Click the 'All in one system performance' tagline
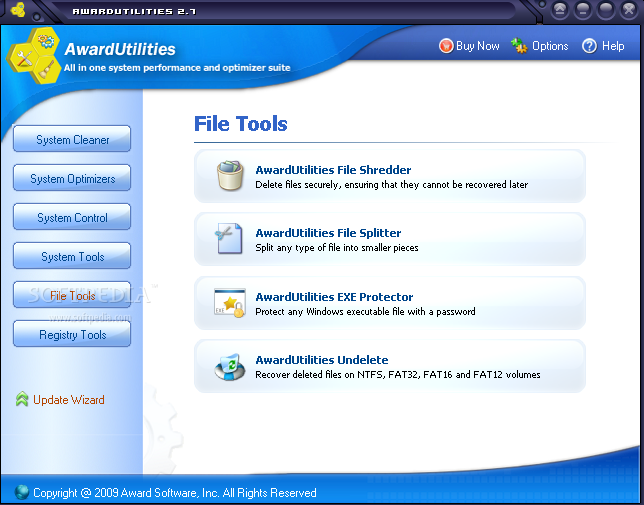This screenshot has width=644, height=505. click(x=177, y=68)
